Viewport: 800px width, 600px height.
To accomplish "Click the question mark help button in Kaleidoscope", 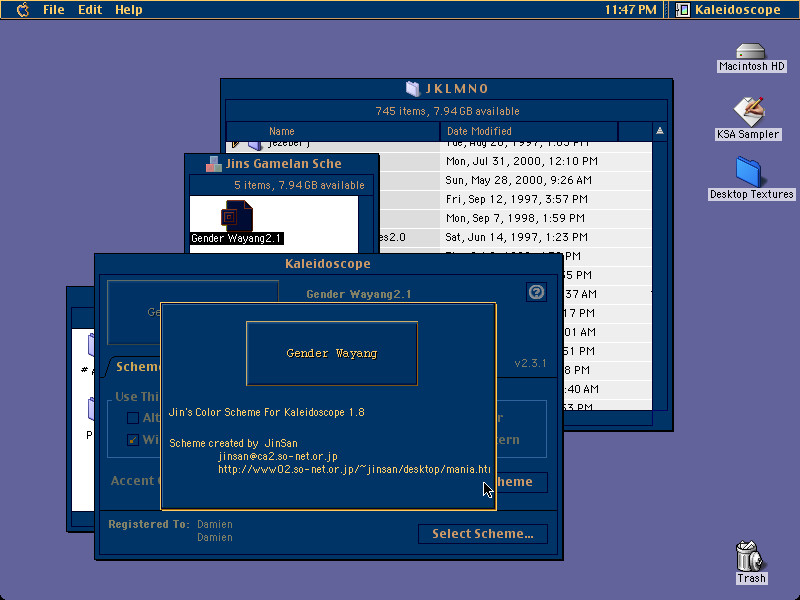I will 536,292.
